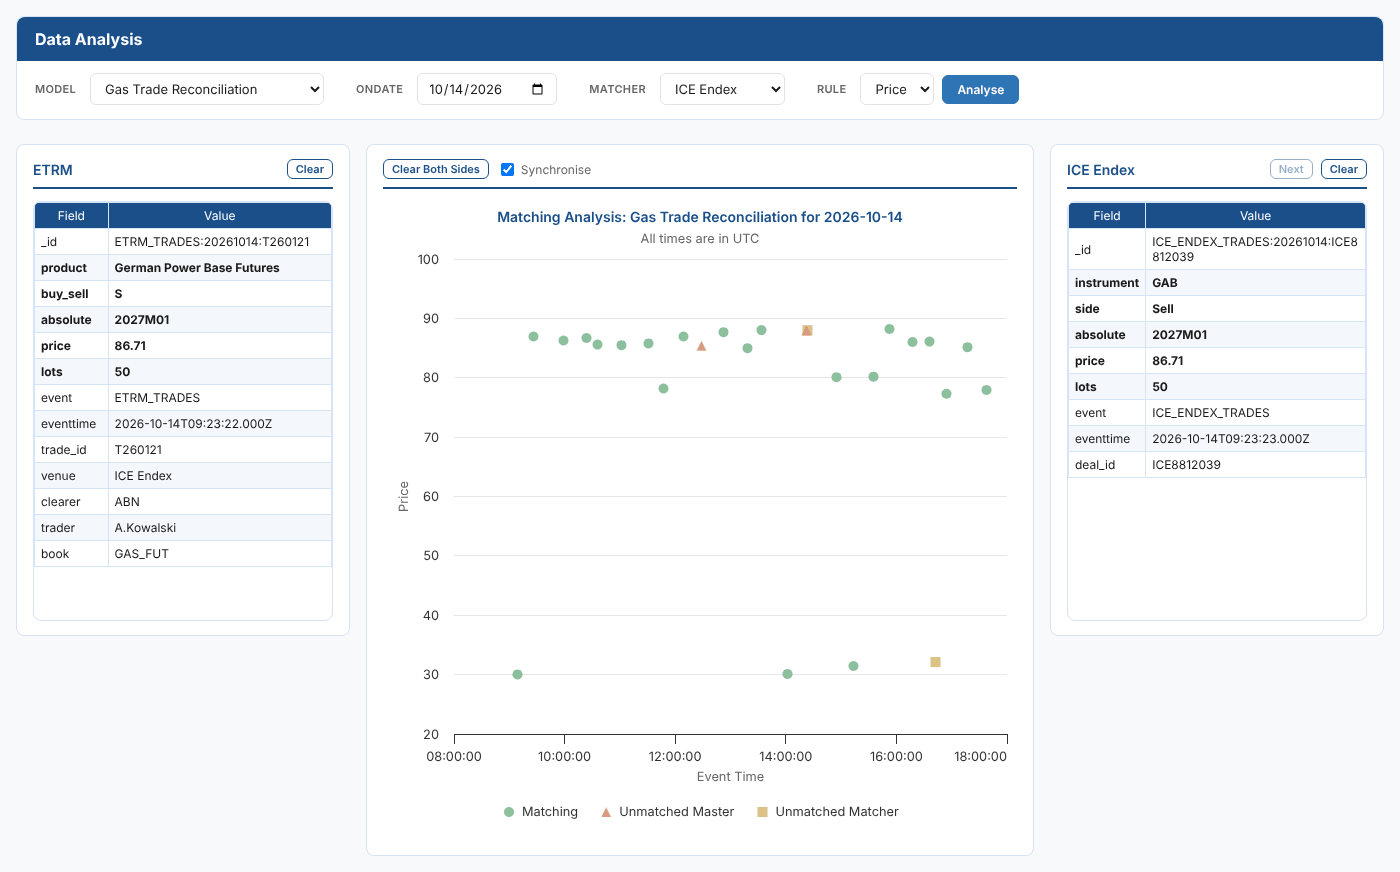Click the Matching point near 09:10 at price 30
1400x872 pixels.
[517, 674]
